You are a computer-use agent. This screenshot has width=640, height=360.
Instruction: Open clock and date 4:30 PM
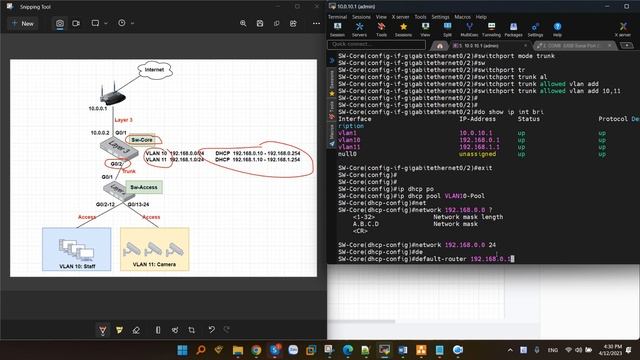[x=610, y=350]
